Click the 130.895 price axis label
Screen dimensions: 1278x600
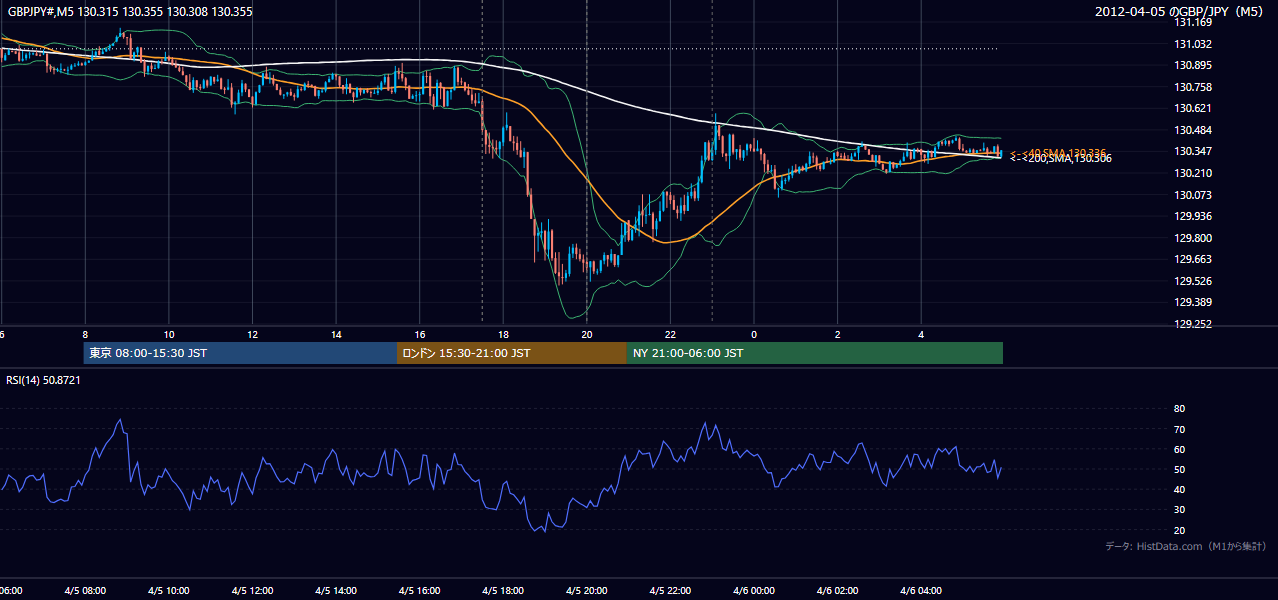[1194, 66]
